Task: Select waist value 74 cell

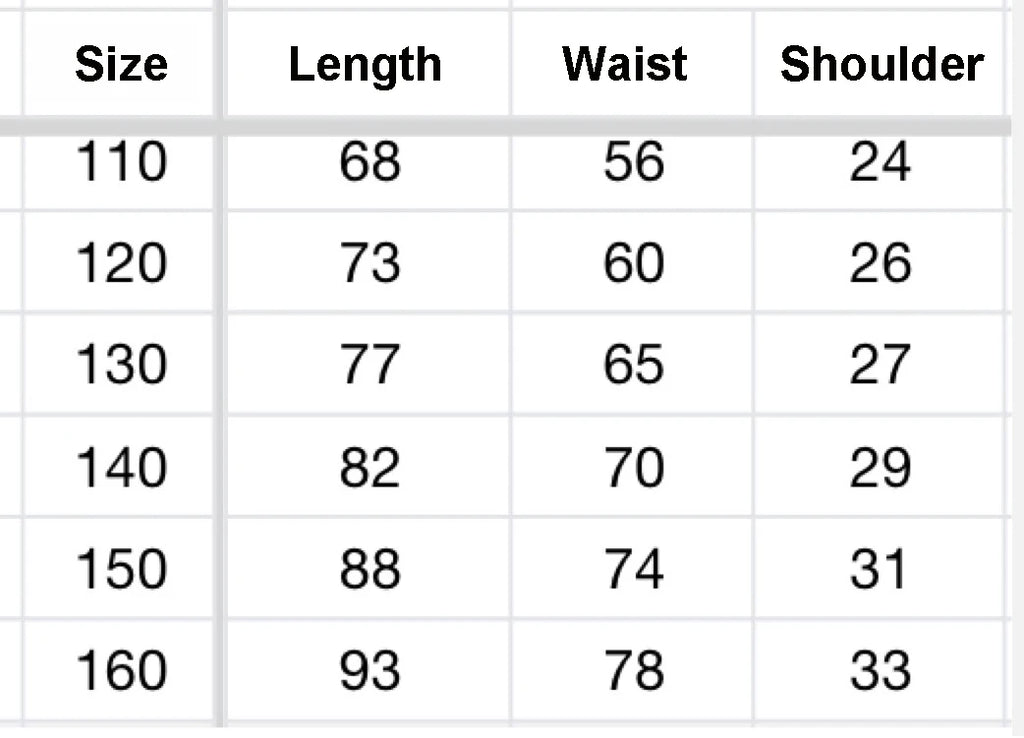Action: point(633,569)
